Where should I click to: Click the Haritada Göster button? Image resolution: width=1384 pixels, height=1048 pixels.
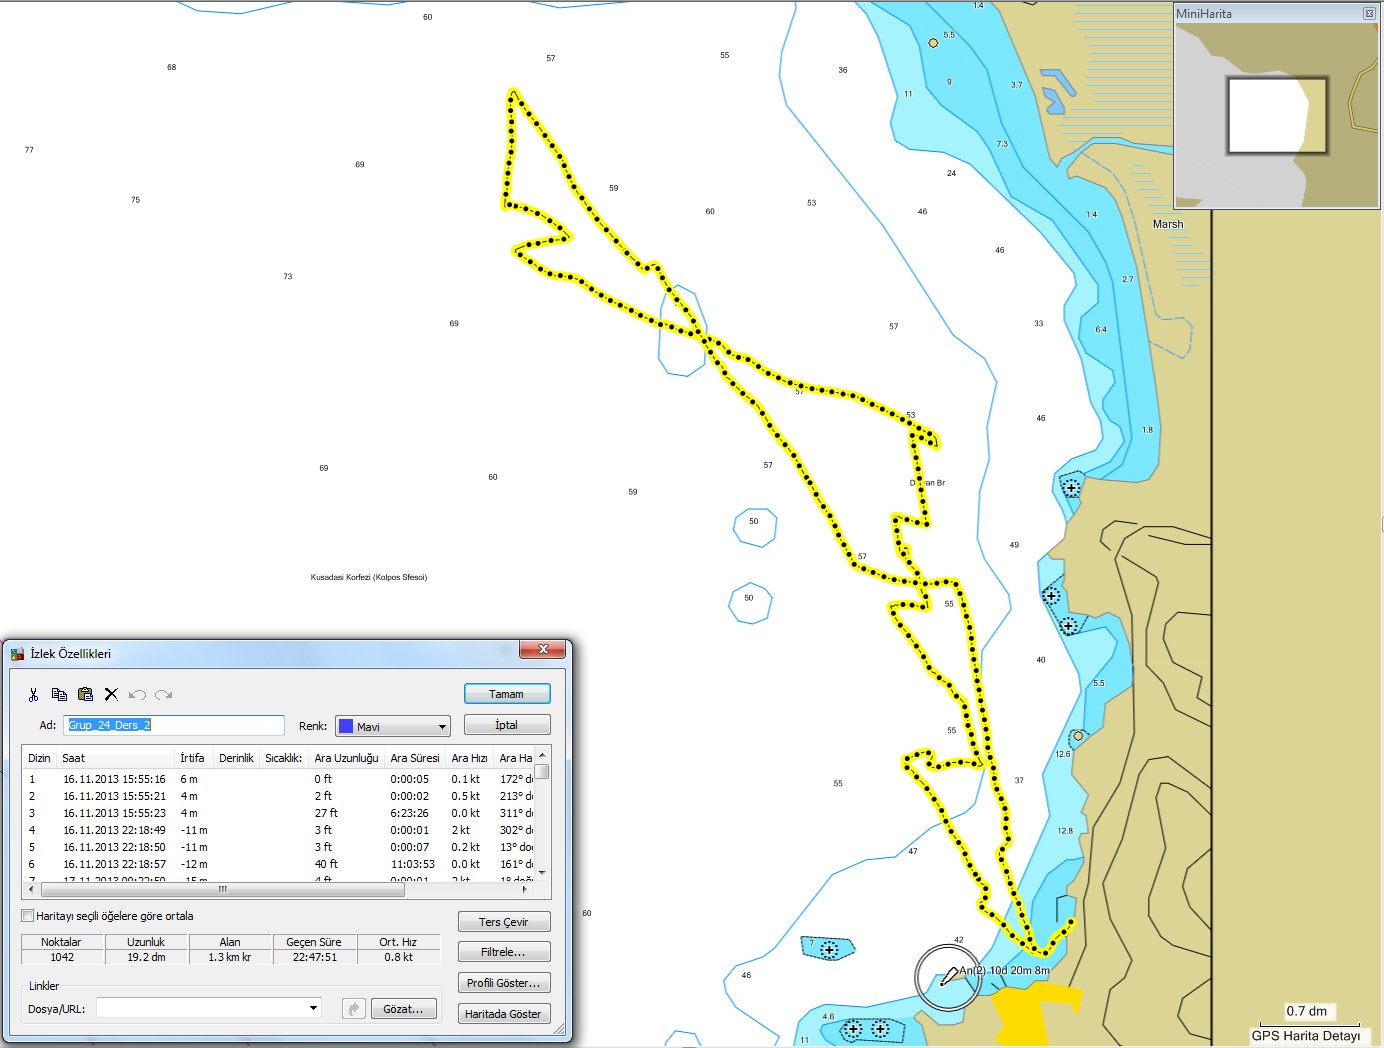coord(504,1014)
